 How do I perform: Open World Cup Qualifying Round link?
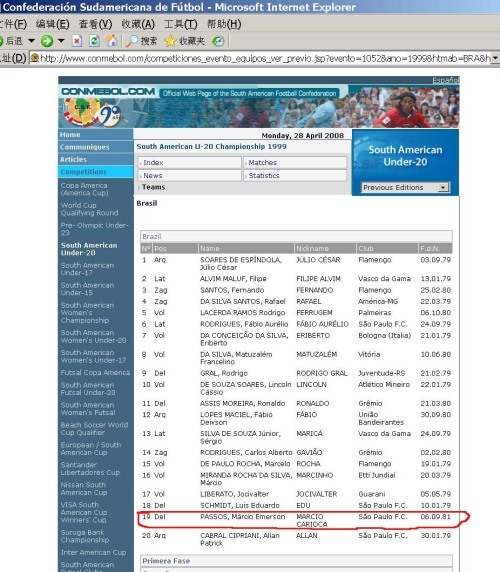coord(90,209)
